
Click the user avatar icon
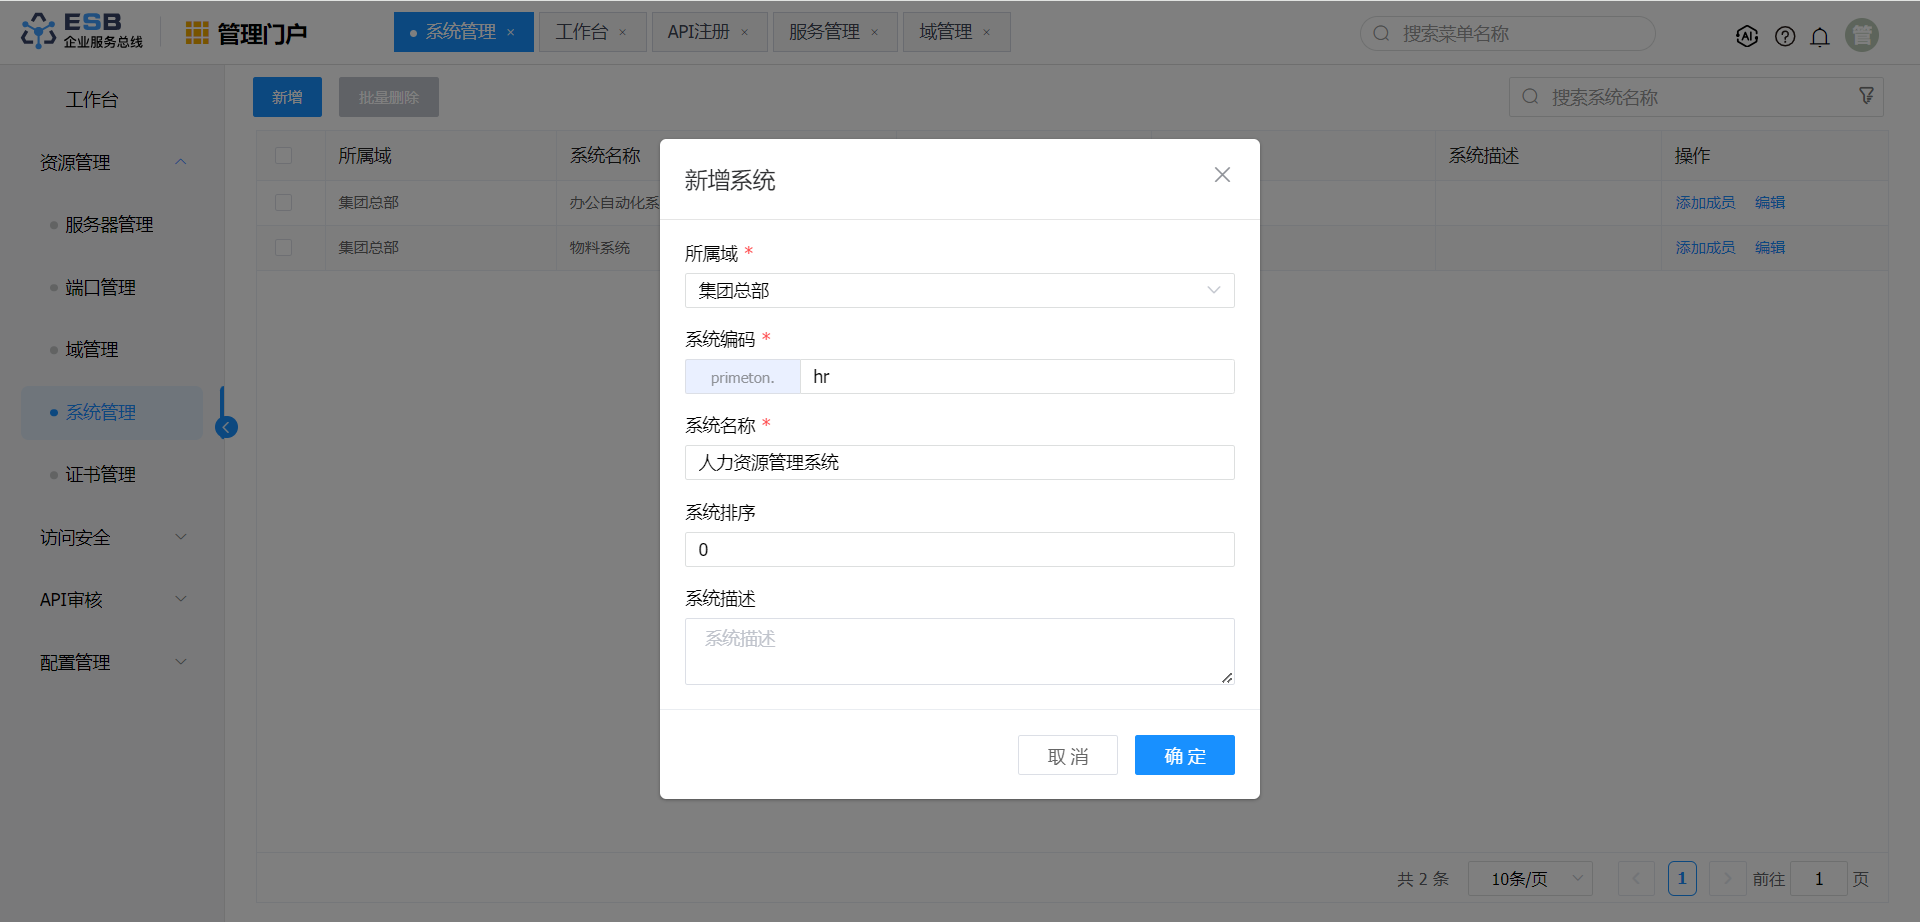(x=1862, y=35)
